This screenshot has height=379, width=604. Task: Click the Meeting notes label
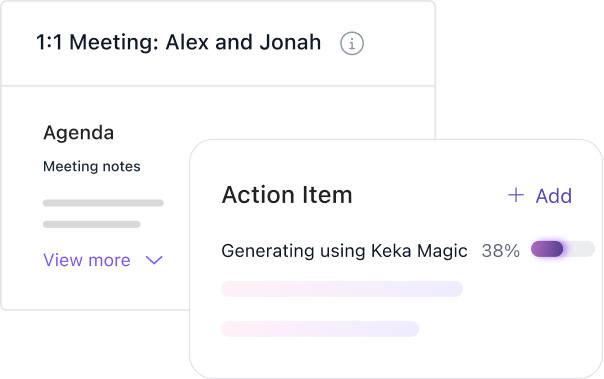tap(92, 166)
